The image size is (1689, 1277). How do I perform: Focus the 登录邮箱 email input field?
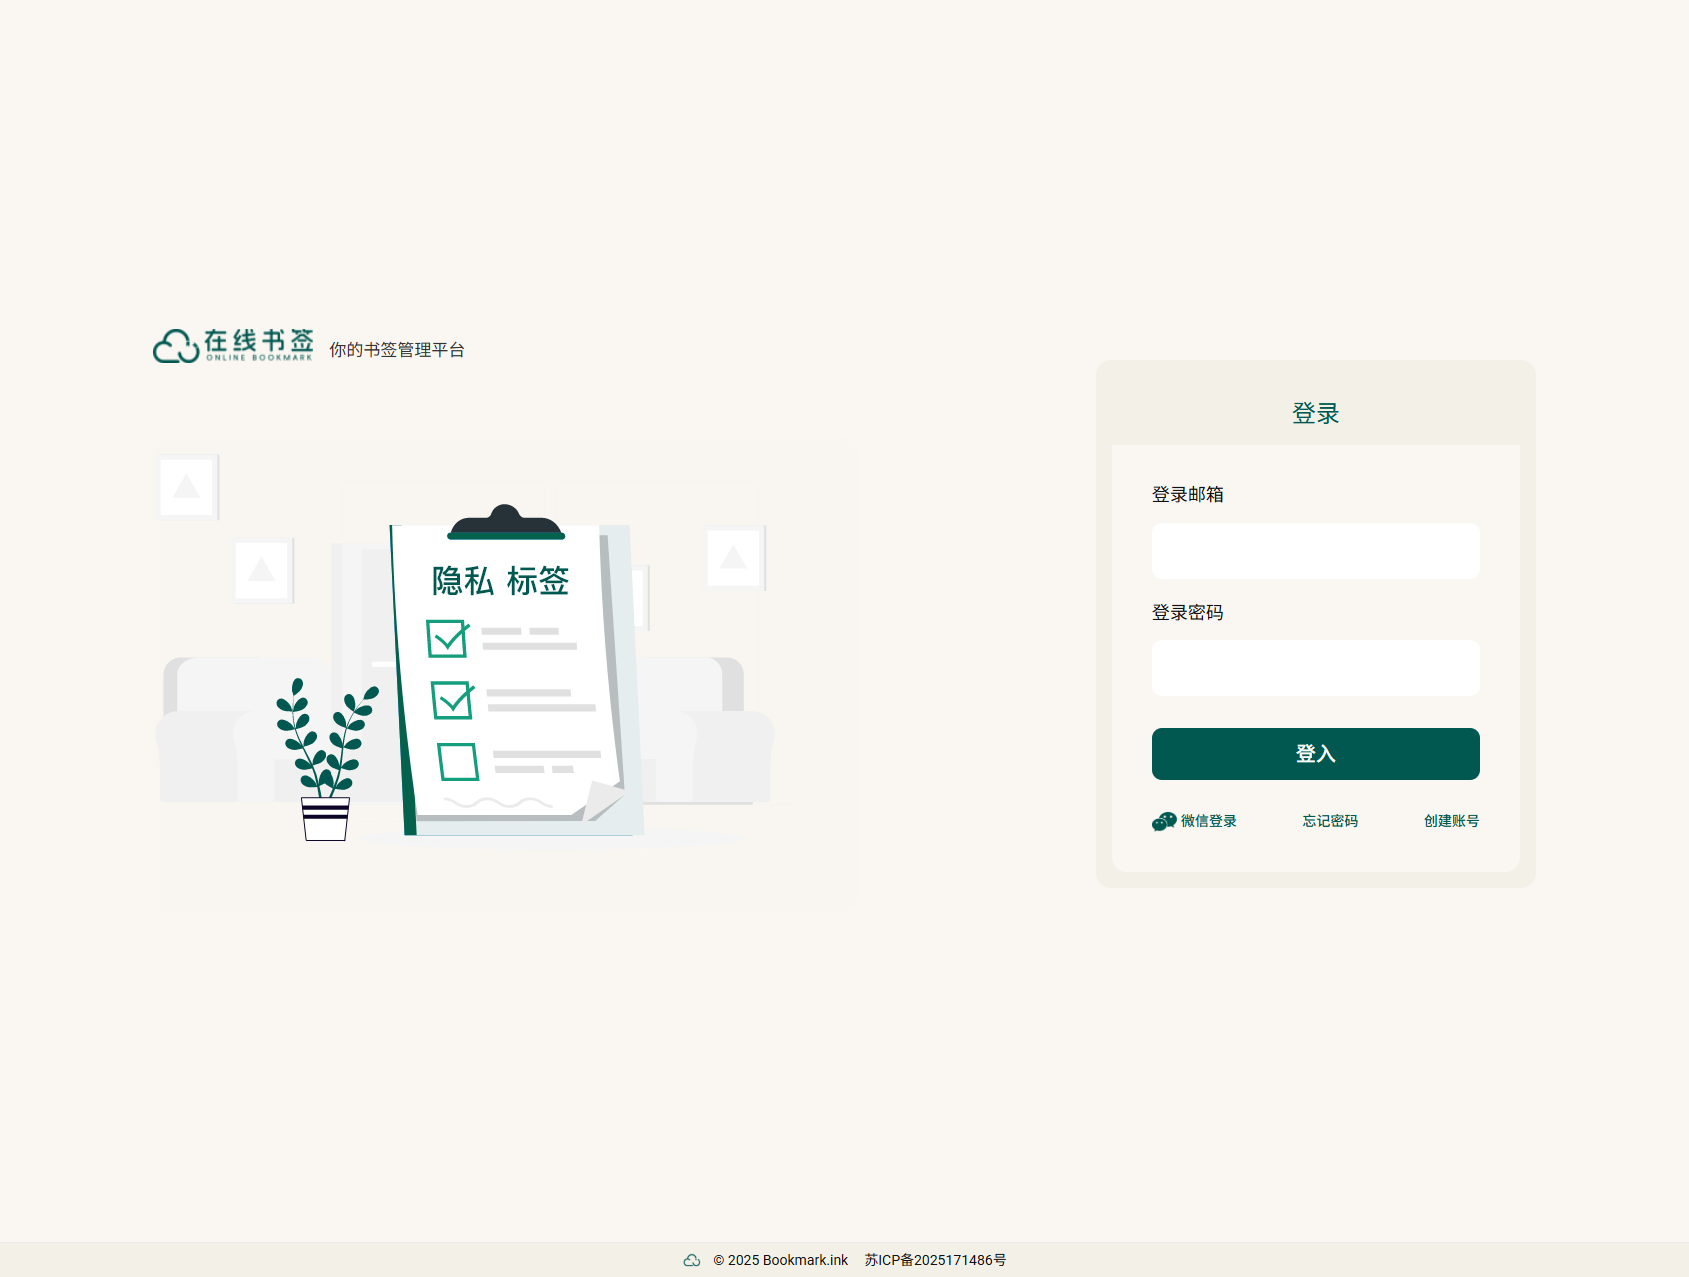[1315, 551]
